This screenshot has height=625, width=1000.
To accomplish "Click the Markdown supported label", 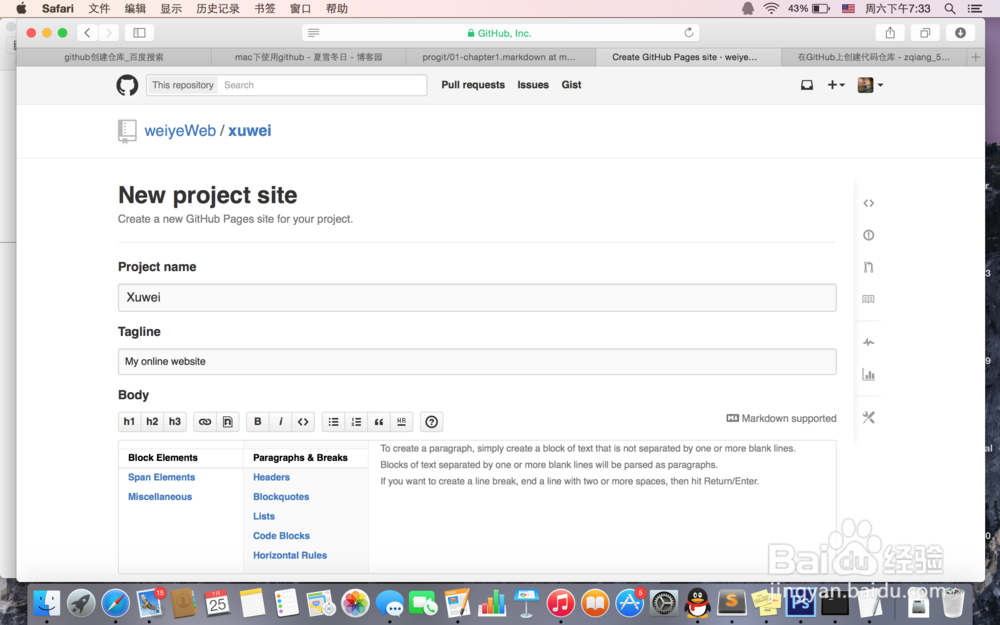I will [781, 418].
